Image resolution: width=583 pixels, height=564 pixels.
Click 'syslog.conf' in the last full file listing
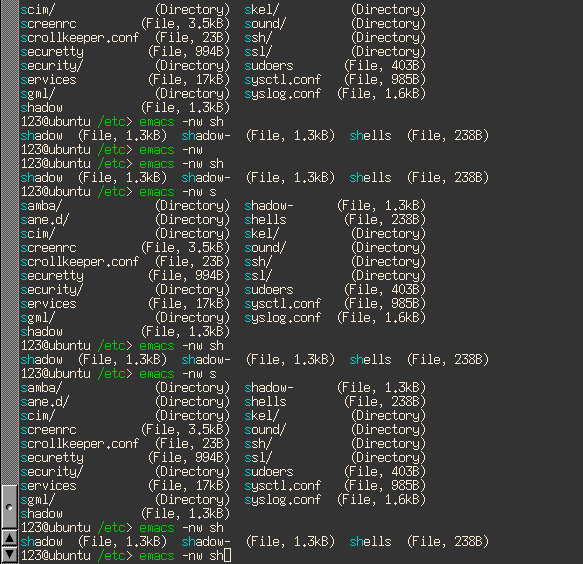[283, 500]
